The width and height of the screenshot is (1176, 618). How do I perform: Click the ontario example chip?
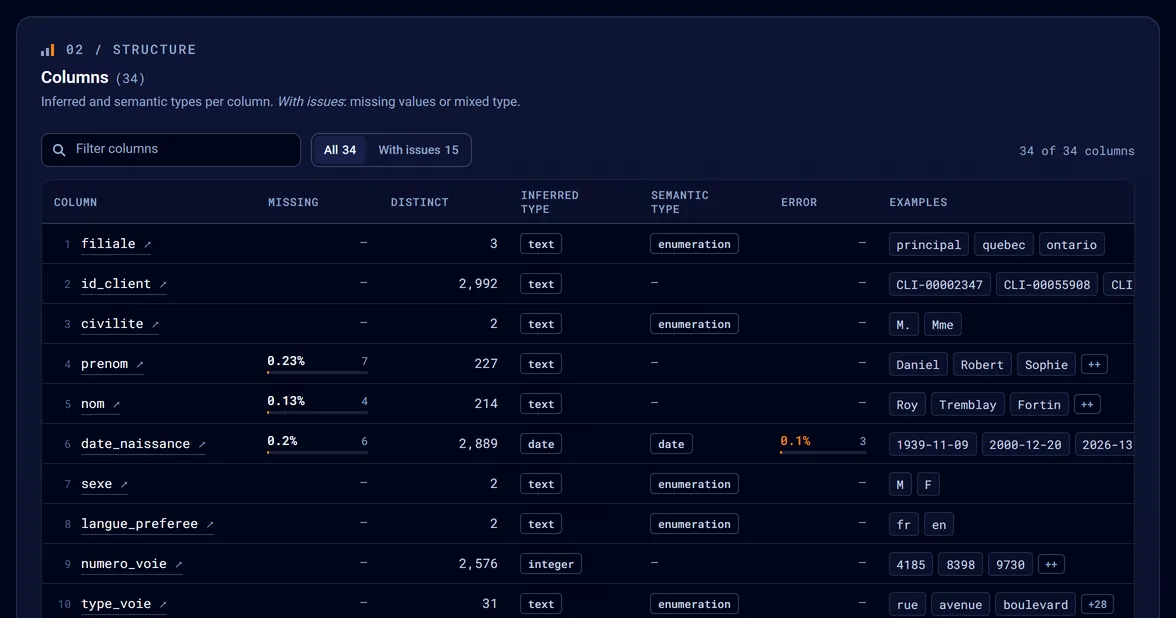point(1071,244)
